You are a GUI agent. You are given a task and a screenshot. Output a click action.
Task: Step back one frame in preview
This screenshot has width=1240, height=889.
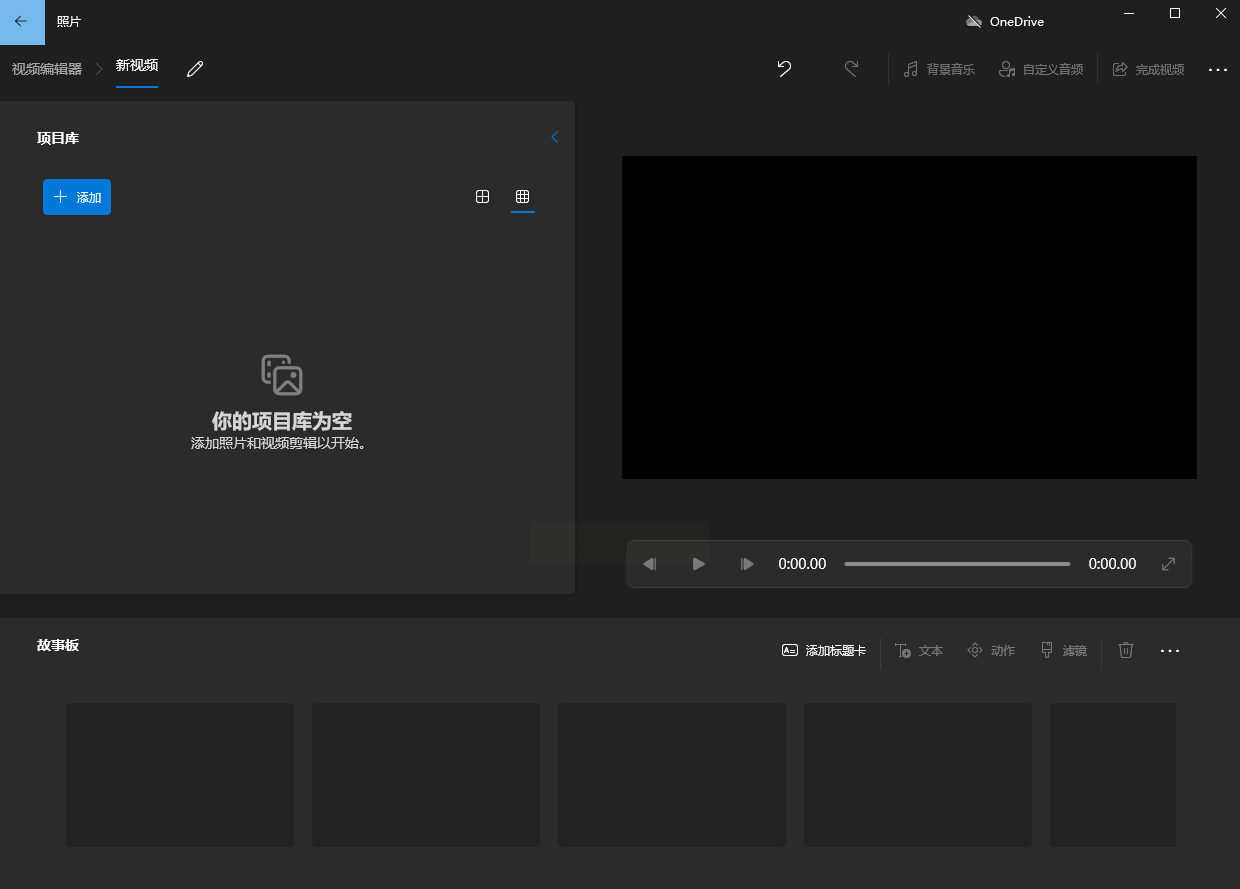click(650, 564)
